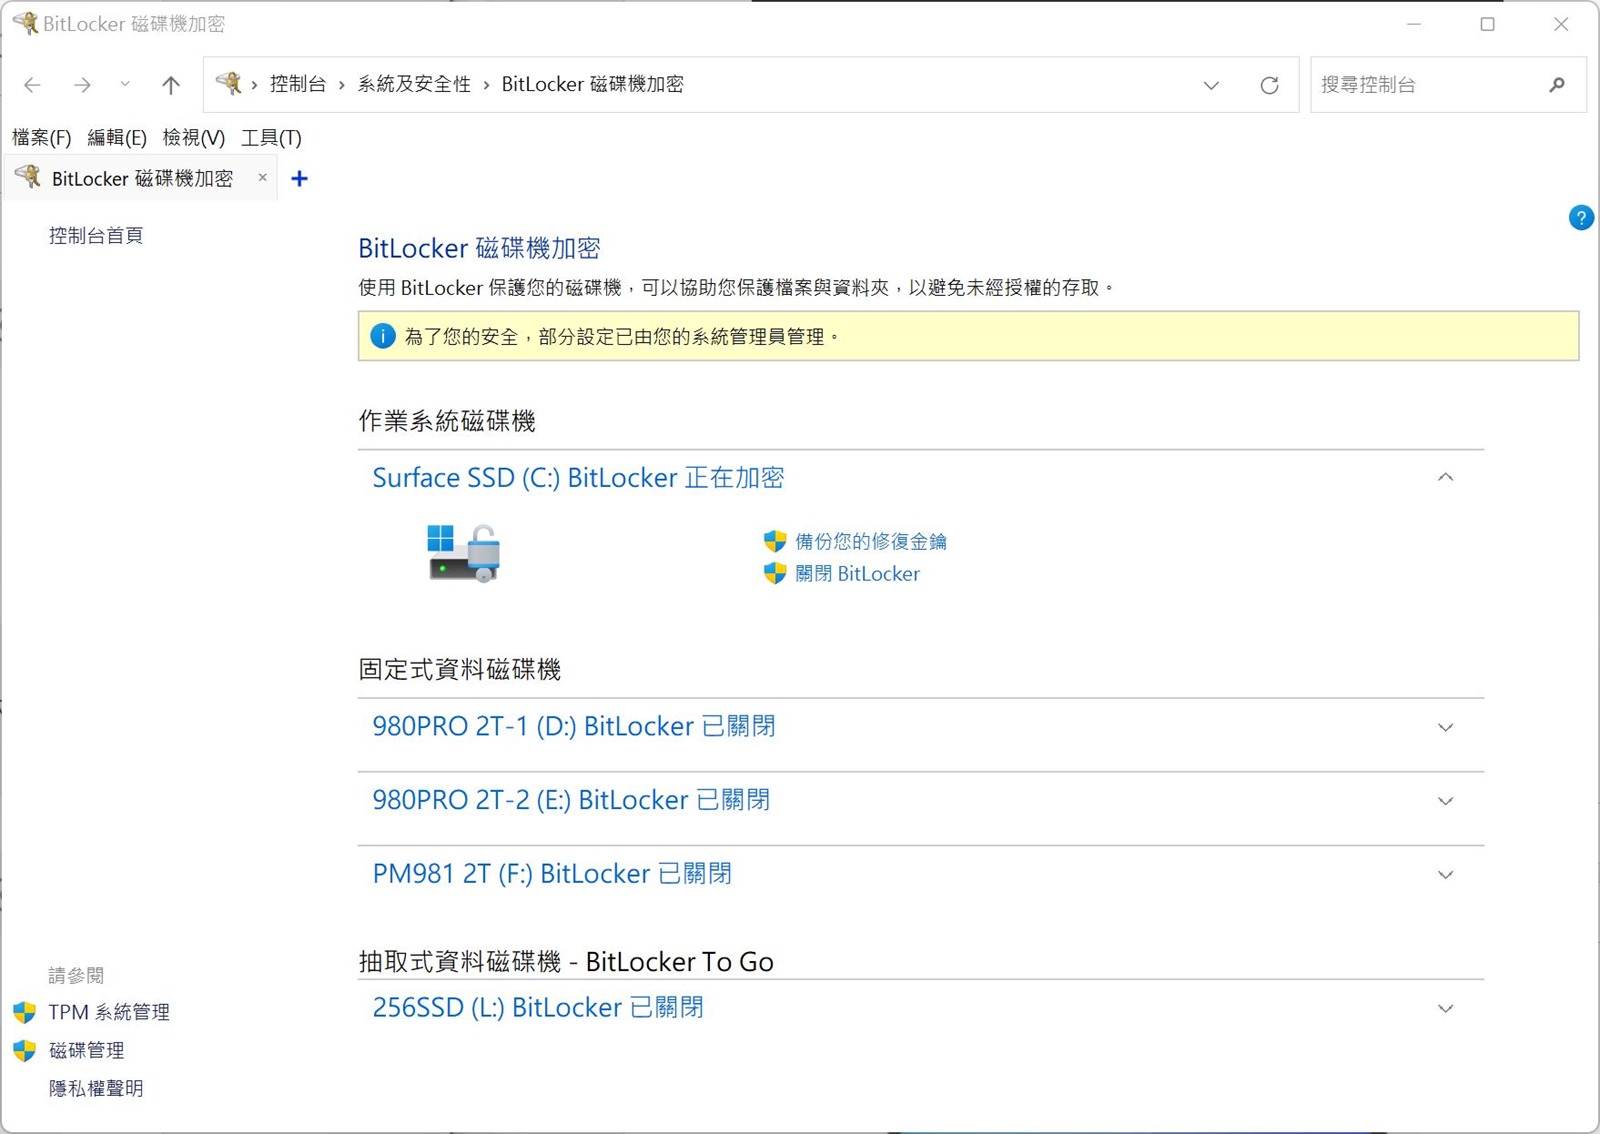The height and width of the screenshot is (1134, 1600).
Task: Expand the 980PRO 2T-1 (D:) drive
Action: click(x=1445, y=727)
